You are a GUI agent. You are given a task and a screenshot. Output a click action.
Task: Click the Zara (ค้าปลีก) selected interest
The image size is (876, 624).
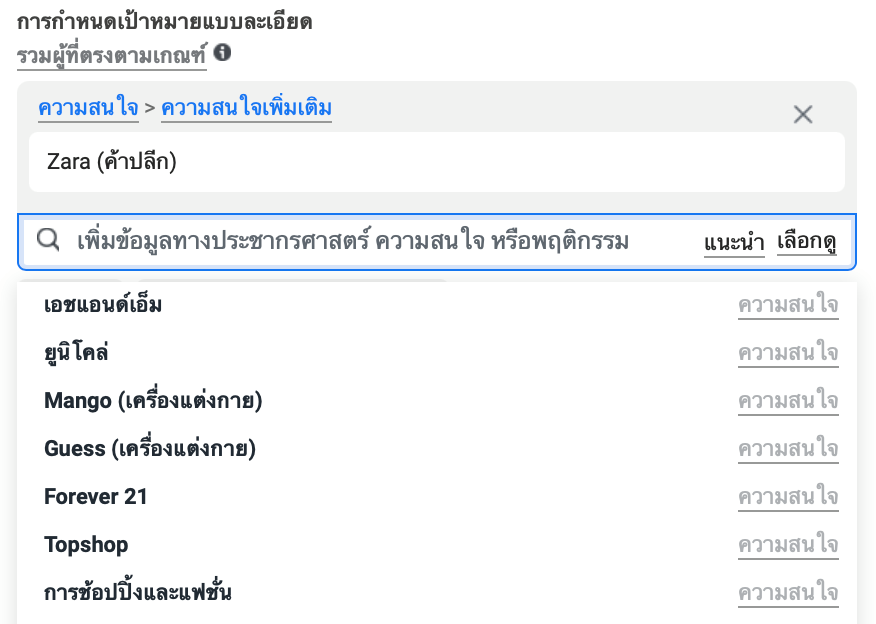(x=112, y=161)
